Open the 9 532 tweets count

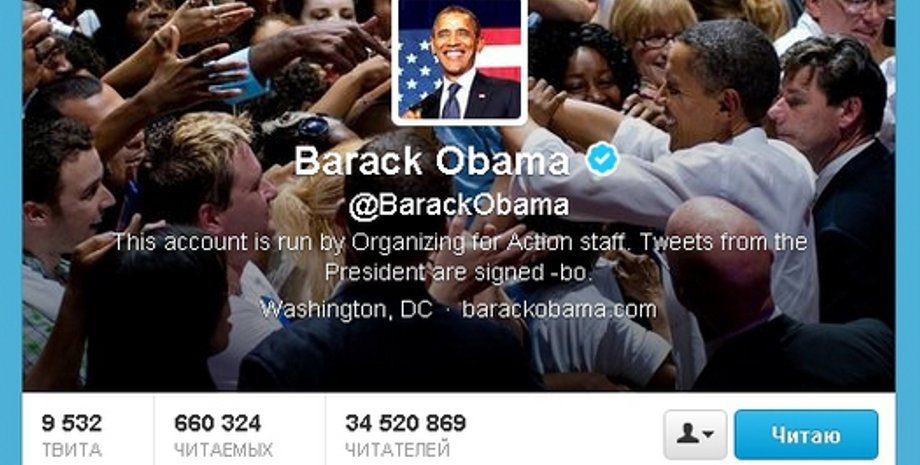point(72,422)
